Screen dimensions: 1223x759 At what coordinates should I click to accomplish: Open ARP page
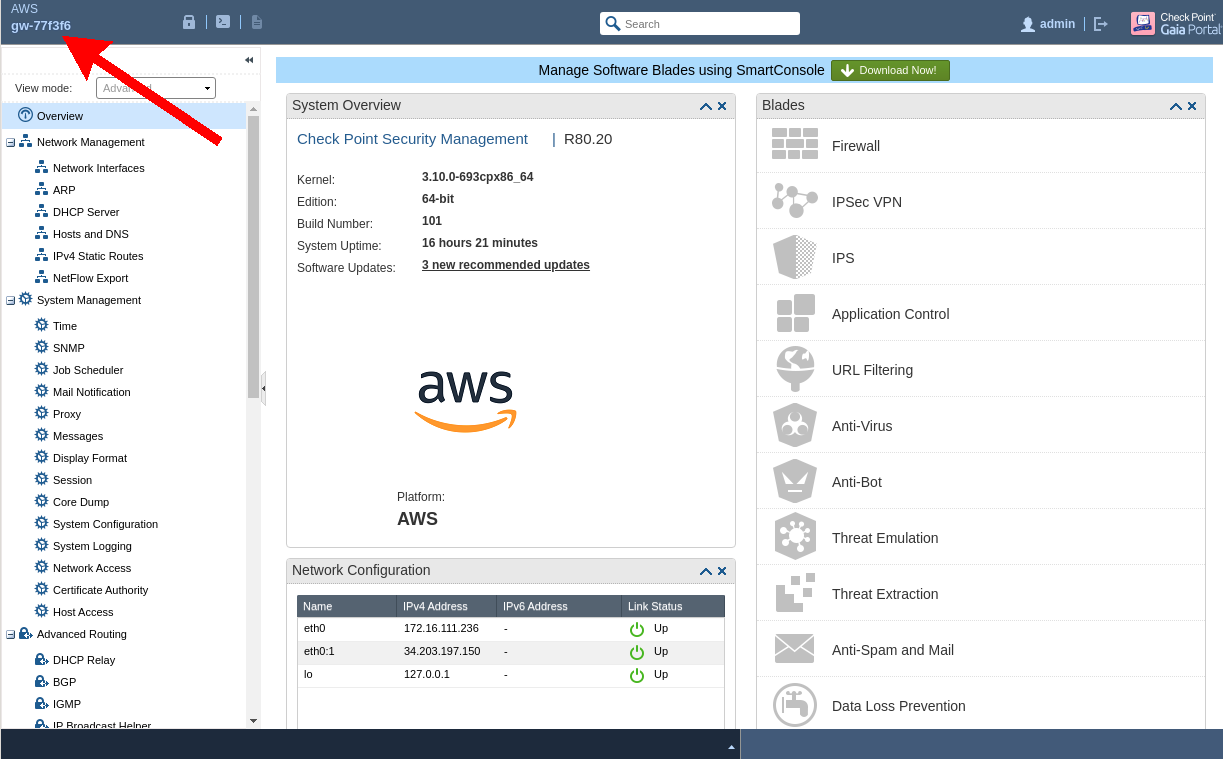[64, 190]
